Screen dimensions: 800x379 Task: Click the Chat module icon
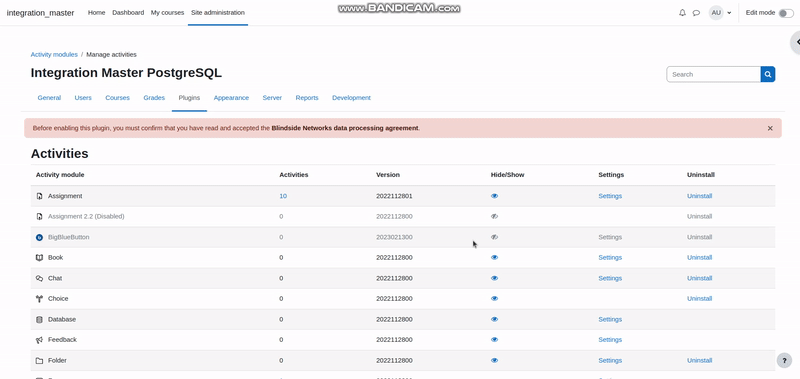point(39,279)
